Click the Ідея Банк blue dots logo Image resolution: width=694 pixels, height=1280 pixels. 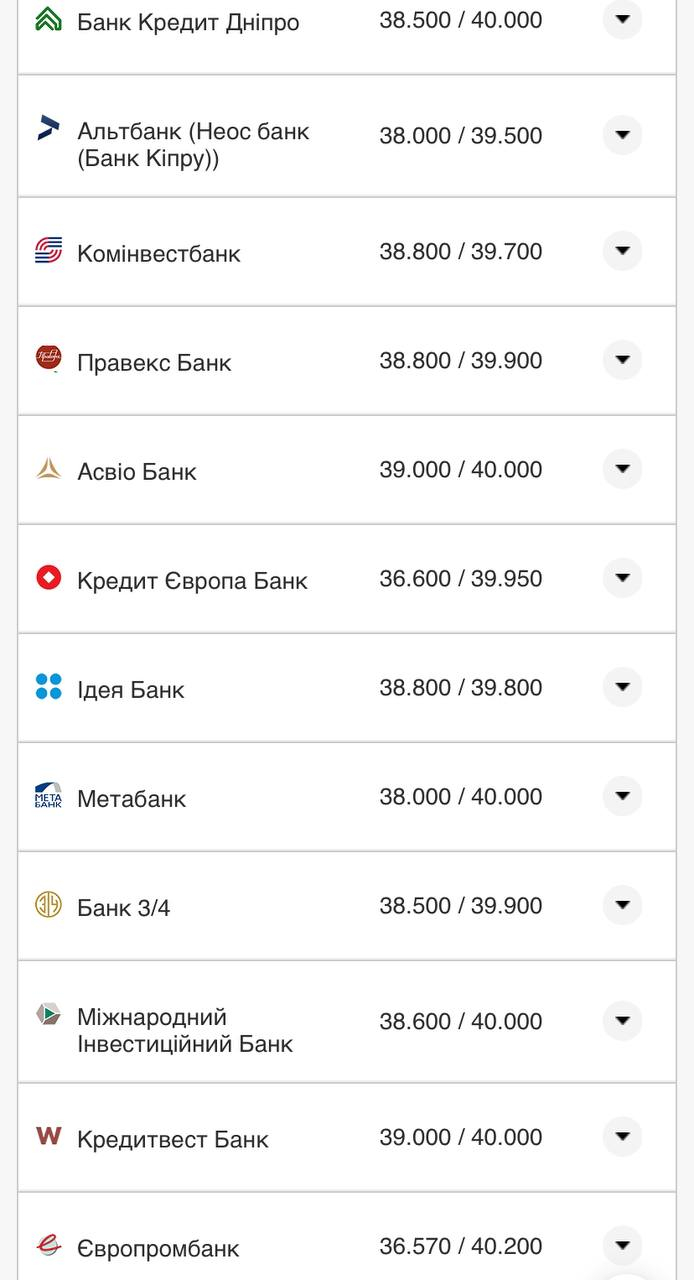click(48, 686)
